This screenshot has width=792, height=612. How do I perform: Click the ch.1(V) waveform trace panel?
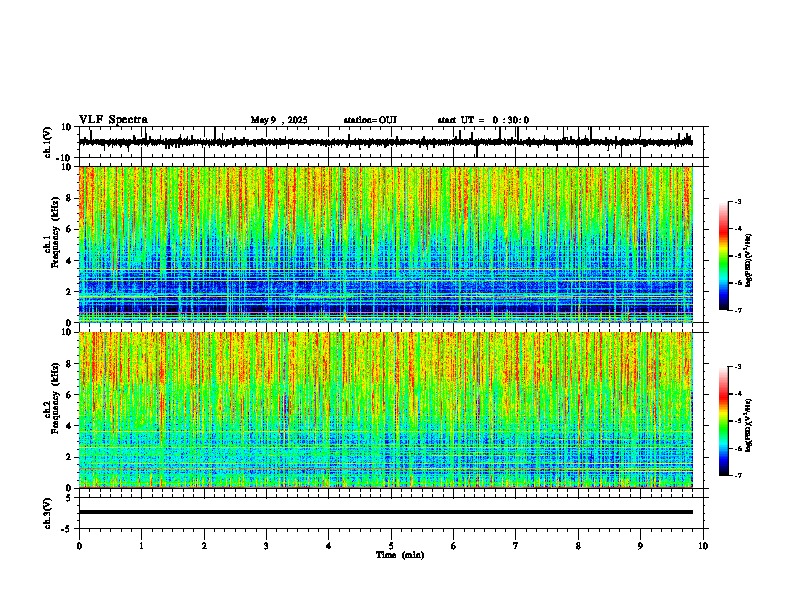[391, 142]
